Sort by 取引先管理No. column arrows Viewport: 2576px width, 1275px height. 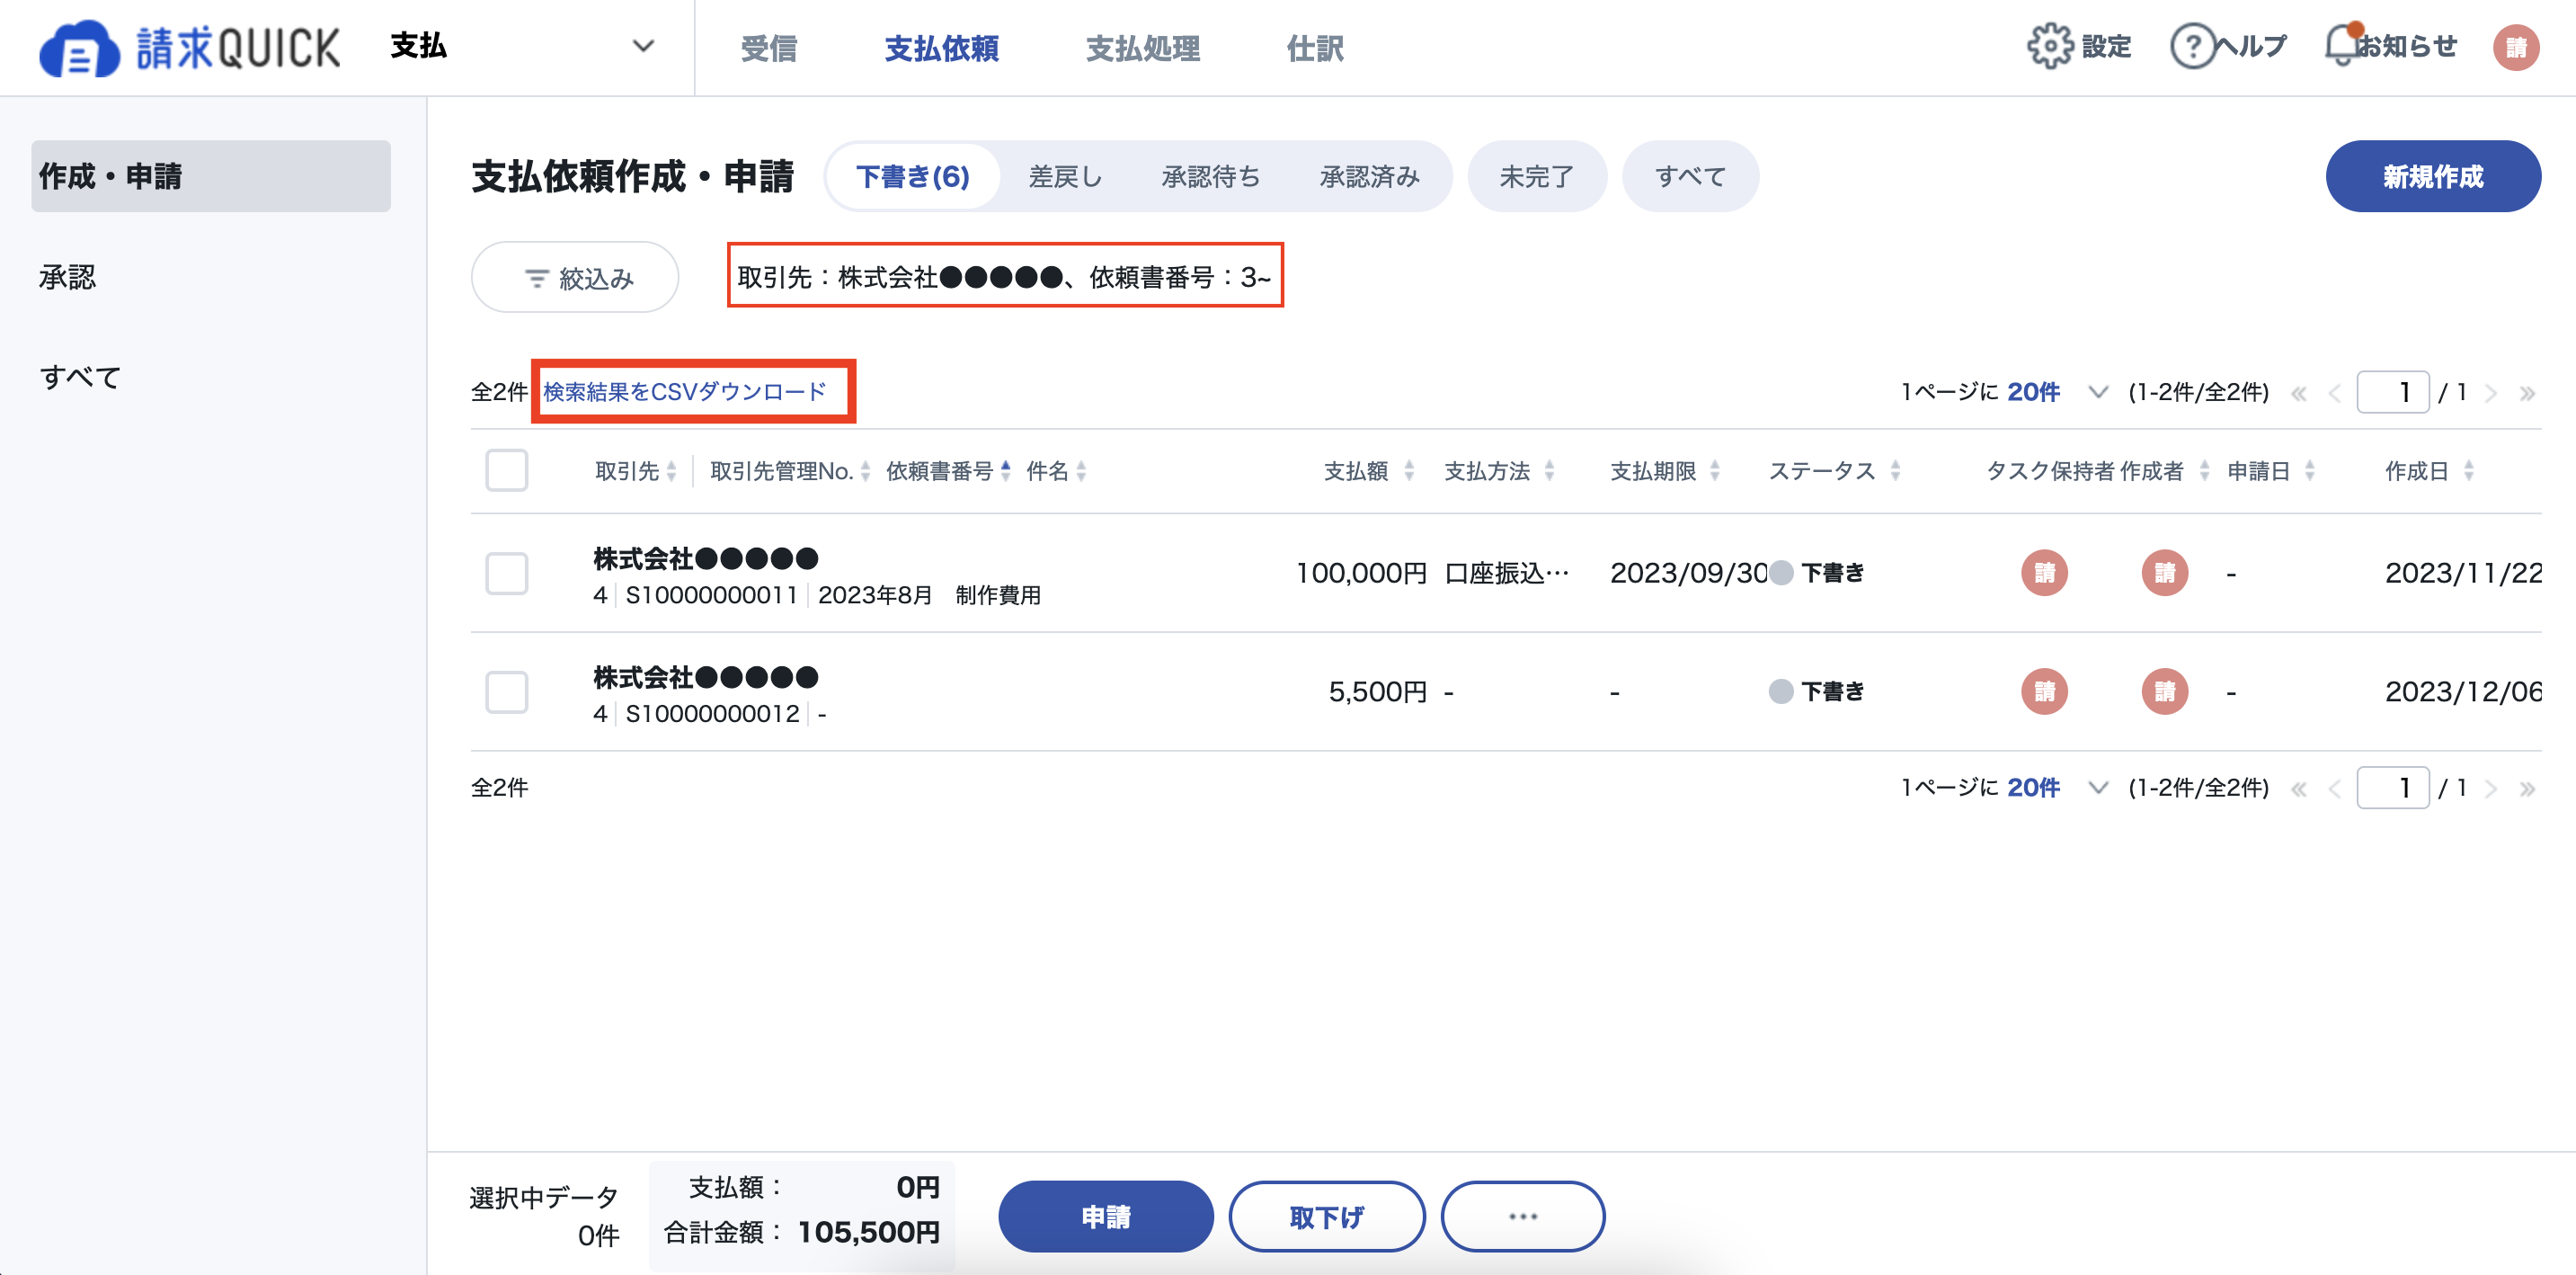(865, 471)
